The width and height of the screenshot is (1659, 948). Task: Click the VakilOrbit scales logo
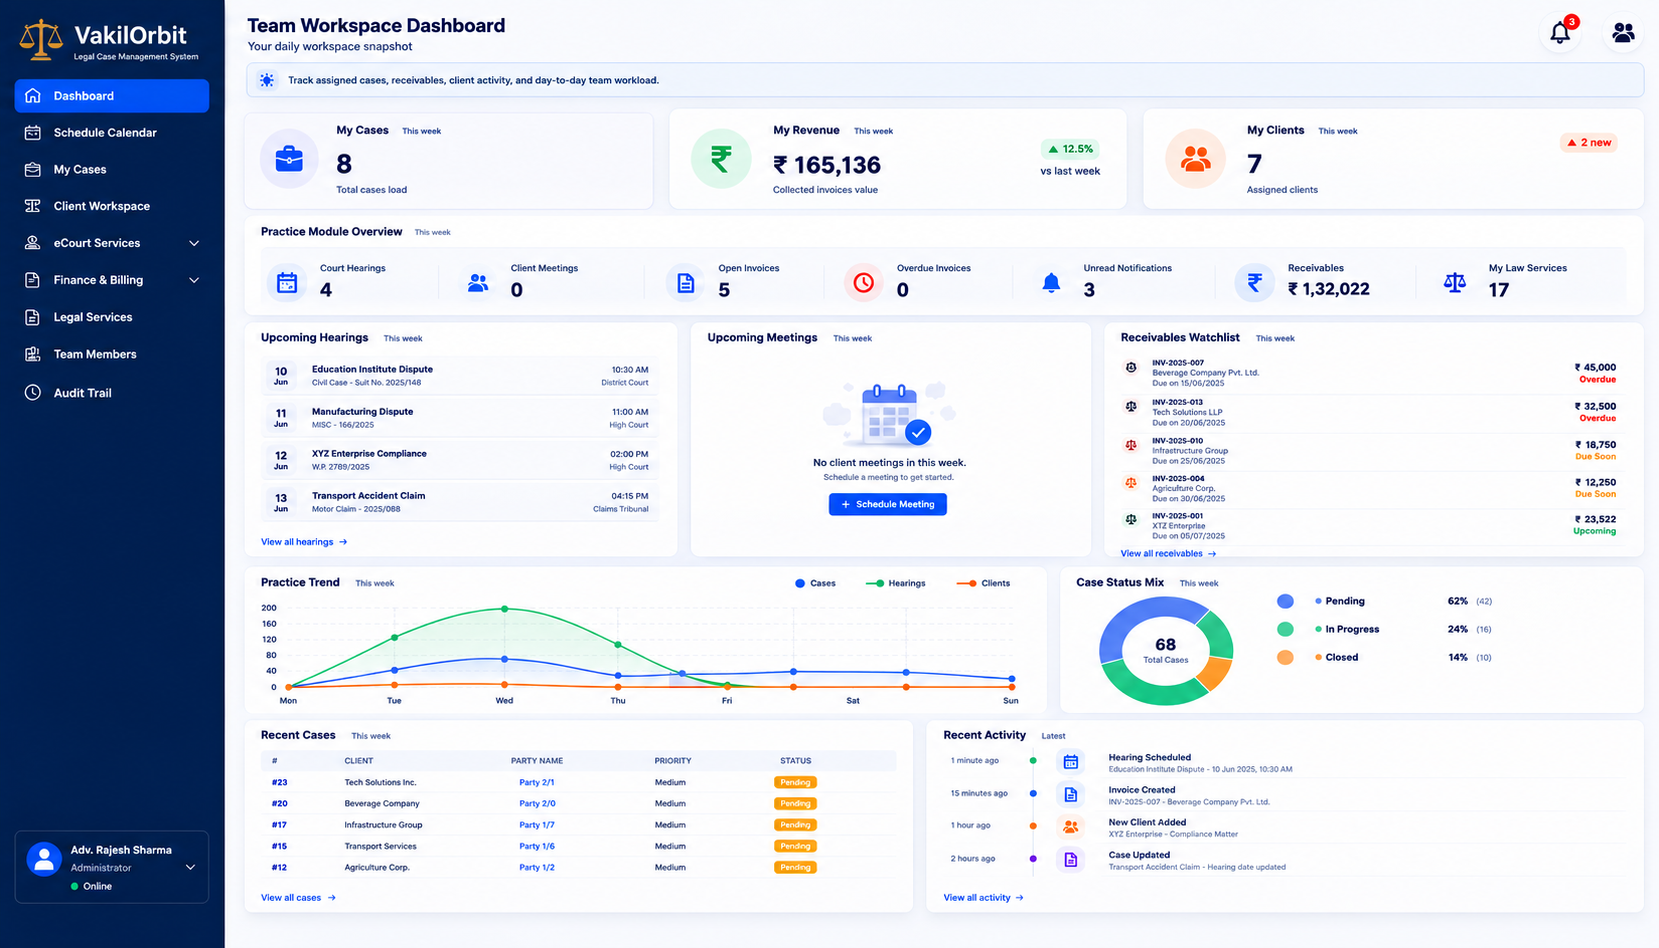pyautogui.click(x=41, y=39)
